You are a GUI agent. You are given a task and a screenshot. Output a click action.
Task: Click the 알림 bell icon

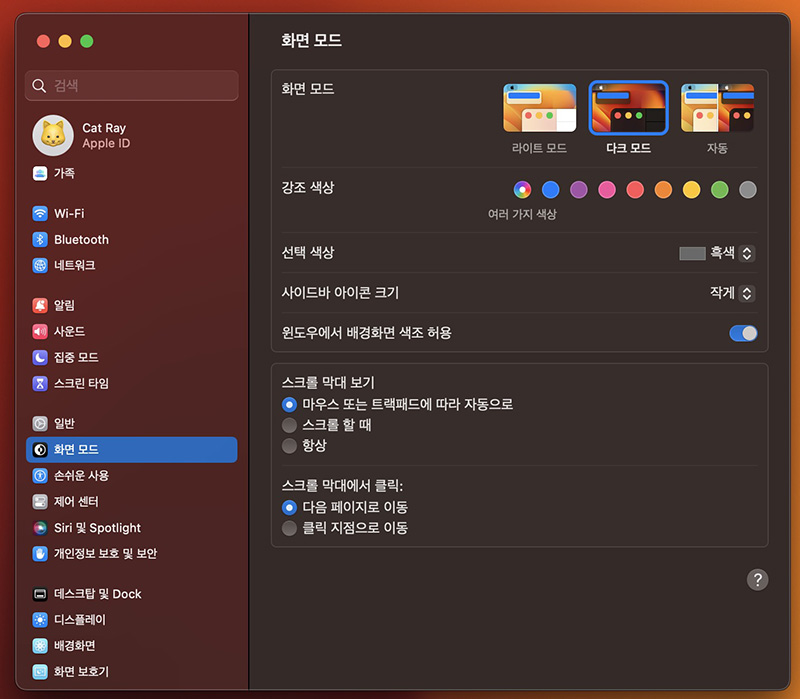40,306
